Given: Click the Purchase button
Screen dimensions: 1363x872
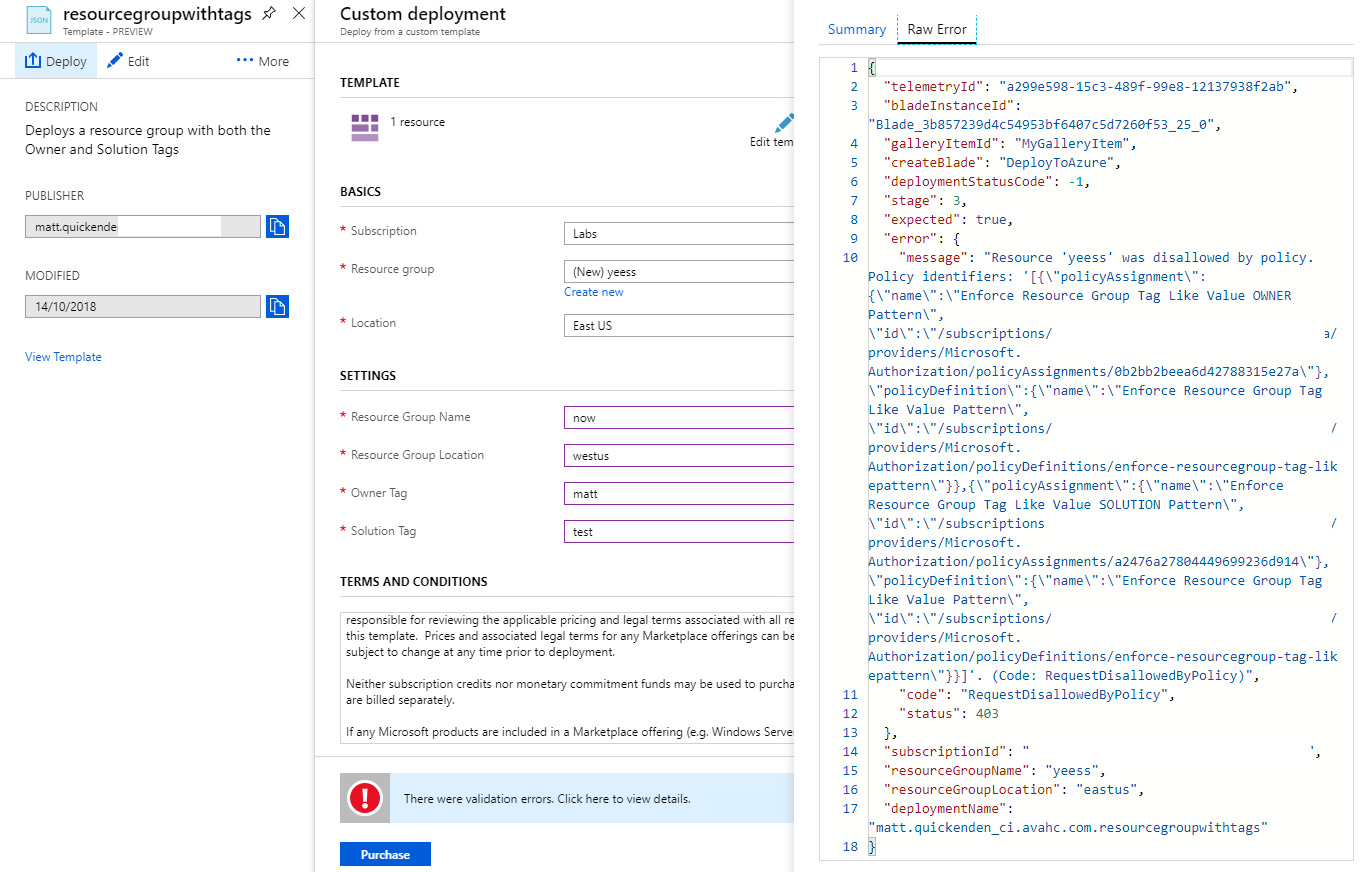Looking at the screenshot, I should (x=385, y=854).
